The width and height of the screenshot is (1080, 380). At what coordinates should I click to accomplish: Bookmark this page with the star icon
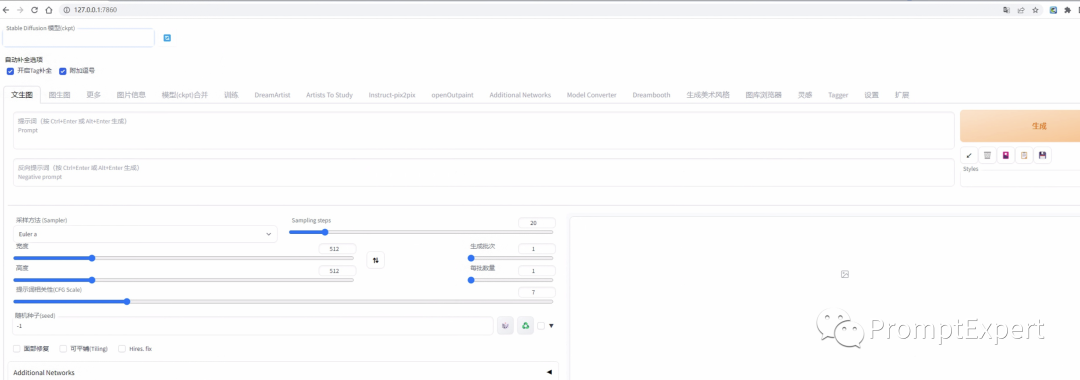[x=1035, y=10]
